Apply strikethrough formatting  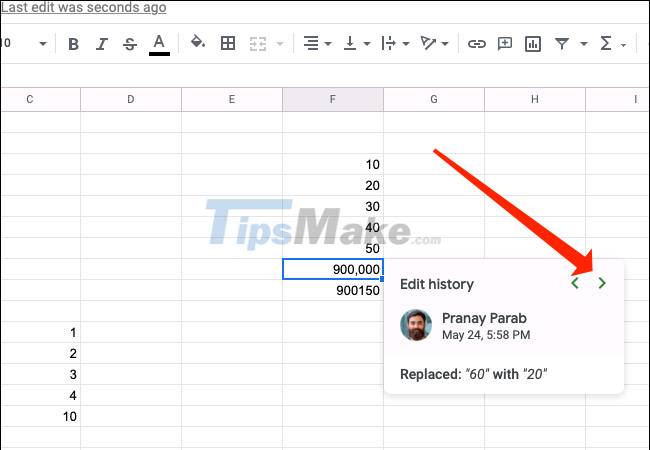(x=130, y=44)
